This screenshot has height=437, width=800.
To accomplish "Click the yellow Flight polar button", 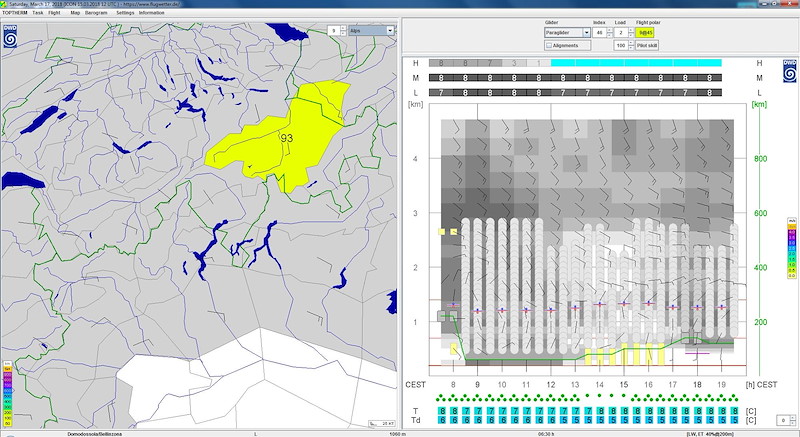I will (x=645, y=33).
